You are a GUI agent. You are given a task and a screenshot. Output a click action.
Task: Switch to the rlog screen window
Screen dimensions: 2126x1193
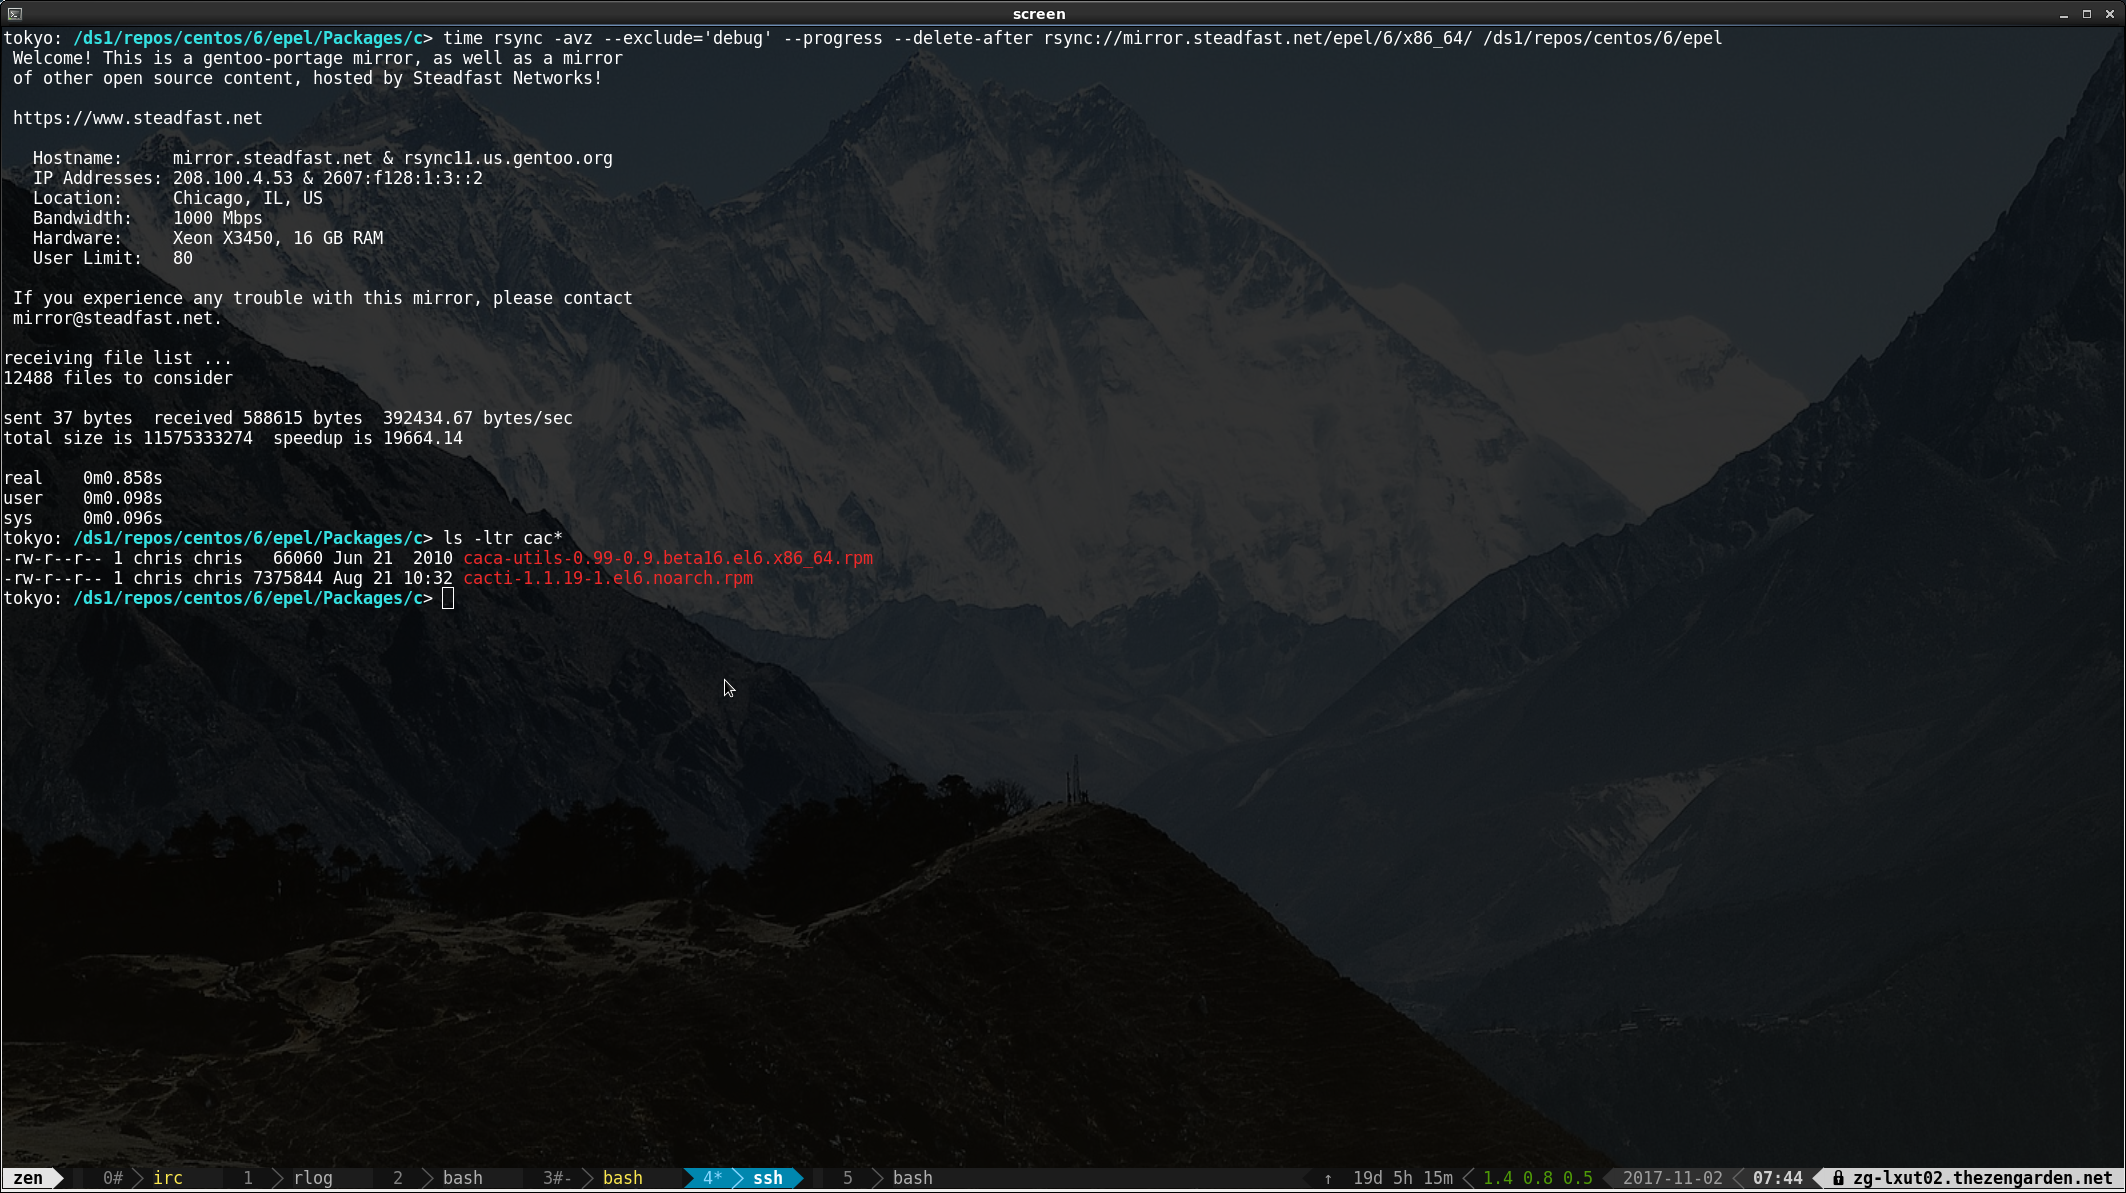coord(313,1178)
